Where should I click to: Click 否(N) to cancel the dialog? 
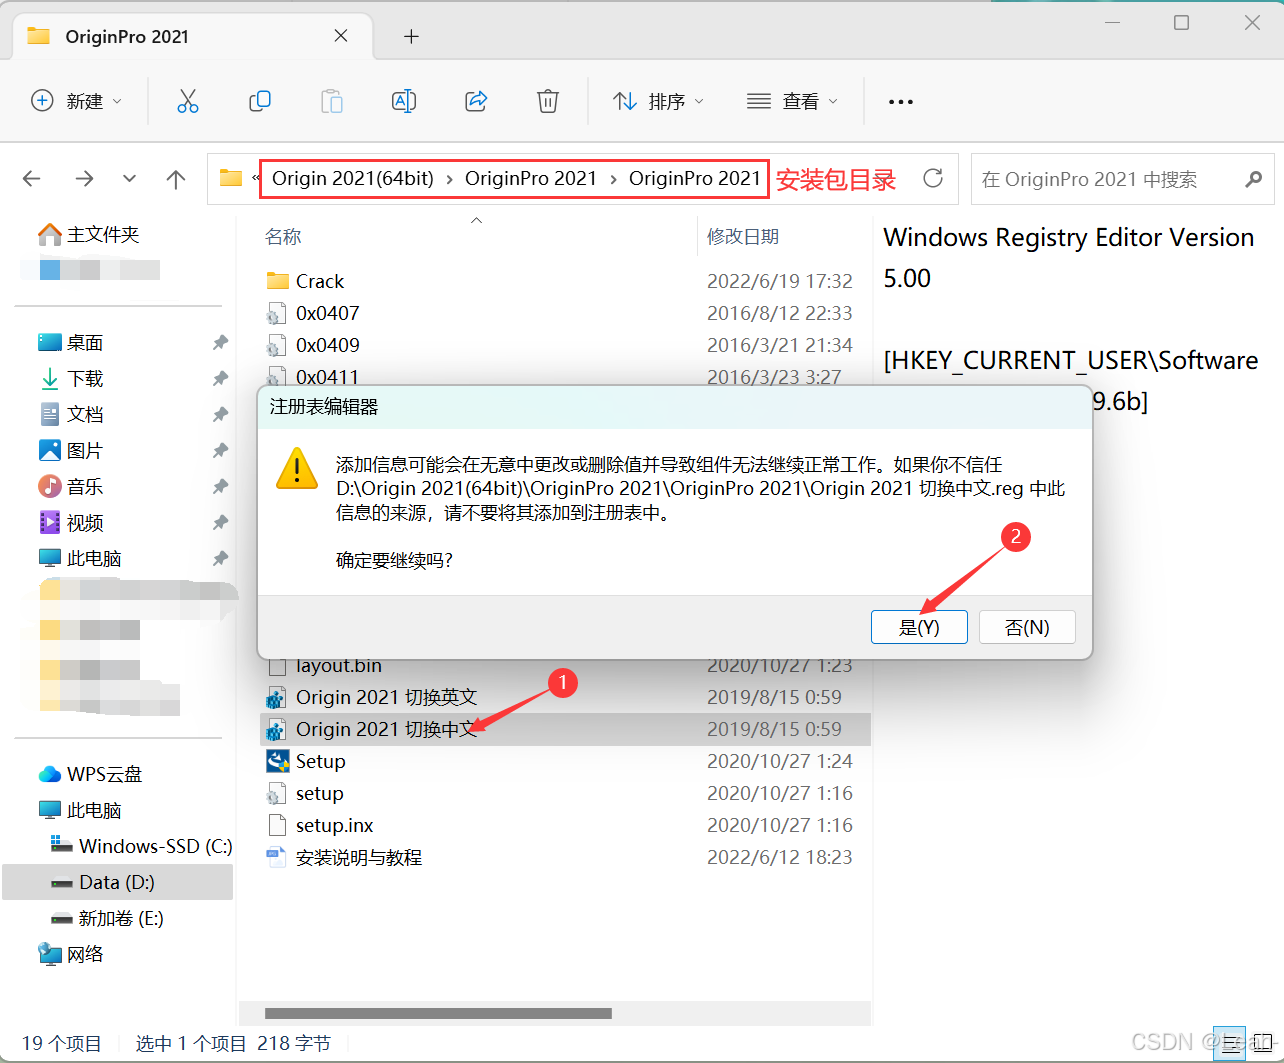(1026, 626)
